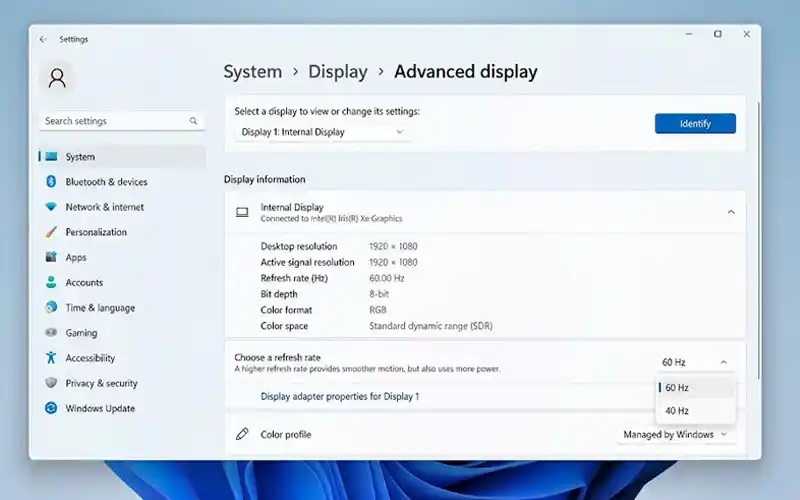Click the System monitor icon in sidebar

point(51,157)
